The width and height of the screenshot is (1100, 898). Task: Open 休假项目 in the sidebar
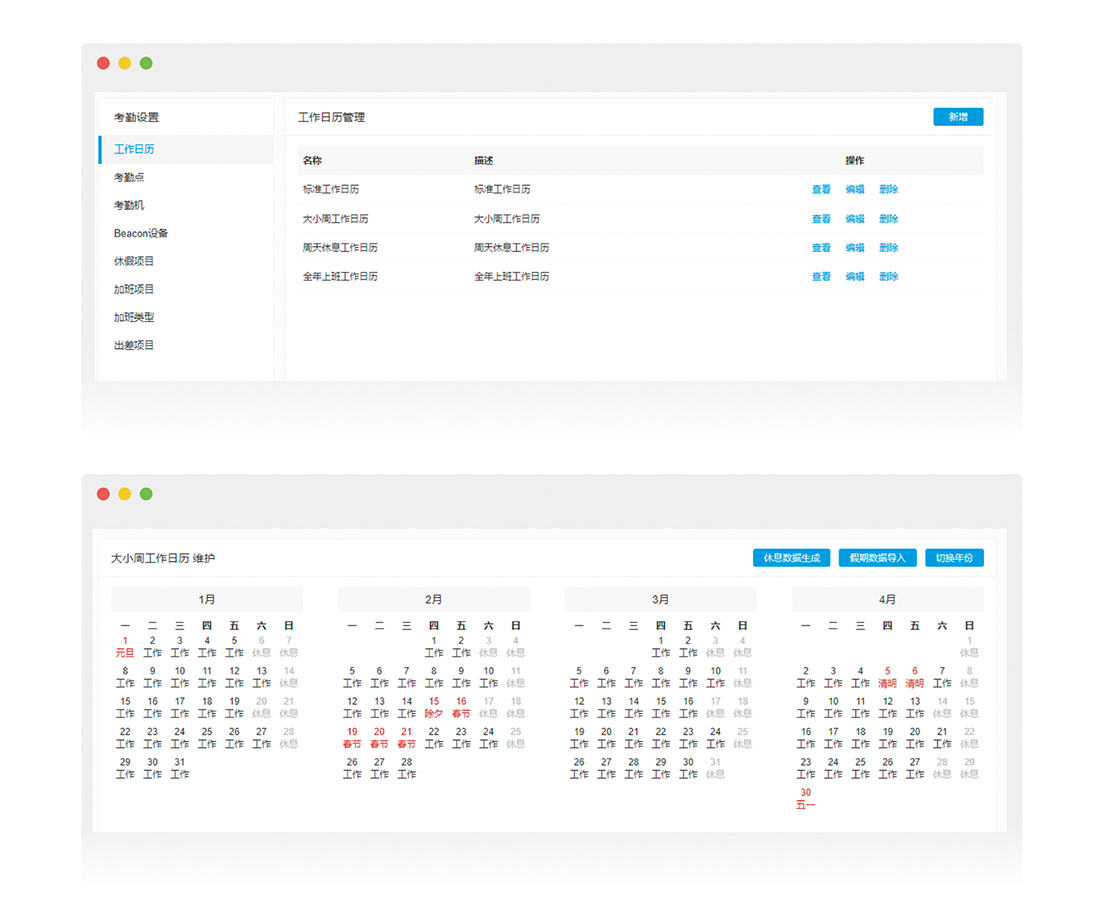click(134, 261)
